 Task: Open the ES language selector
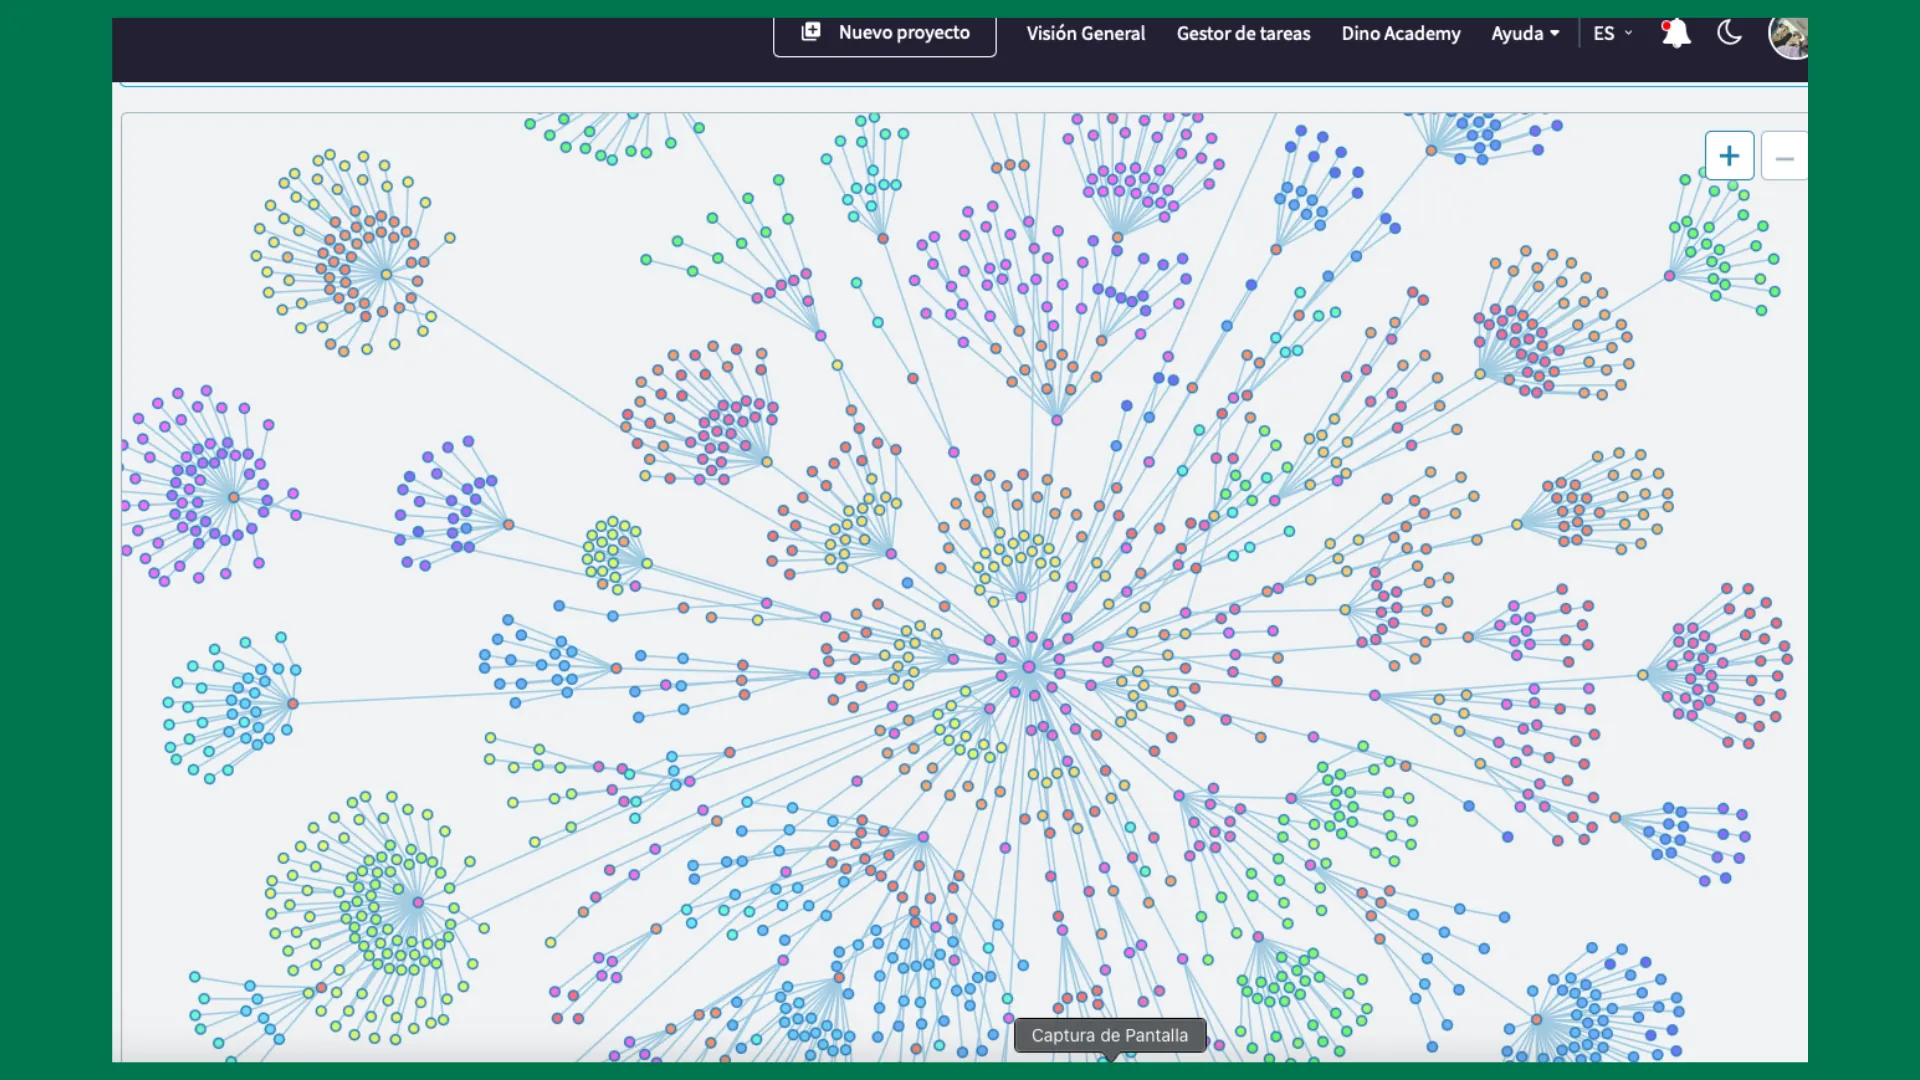[x=1612, y=33]
